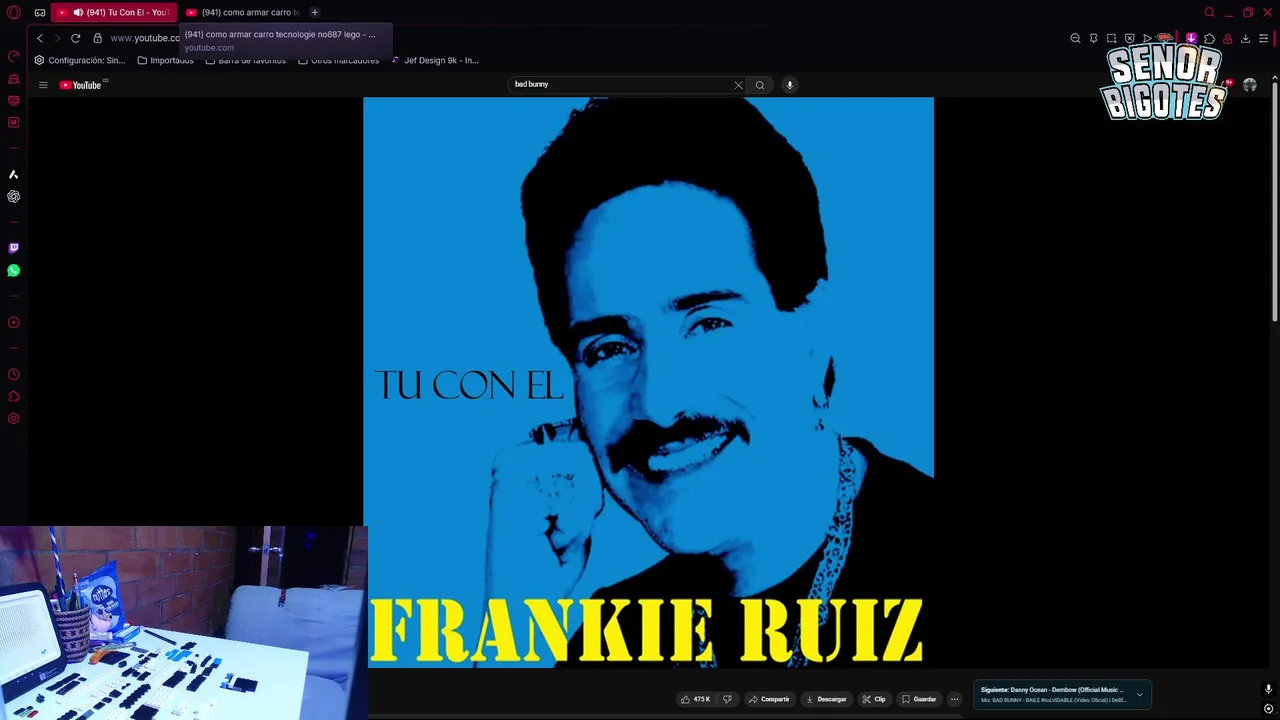The image size is (1280, 720).
Task: Open the zoom-out magnifier in toolbar
Action: point(1075,38)
